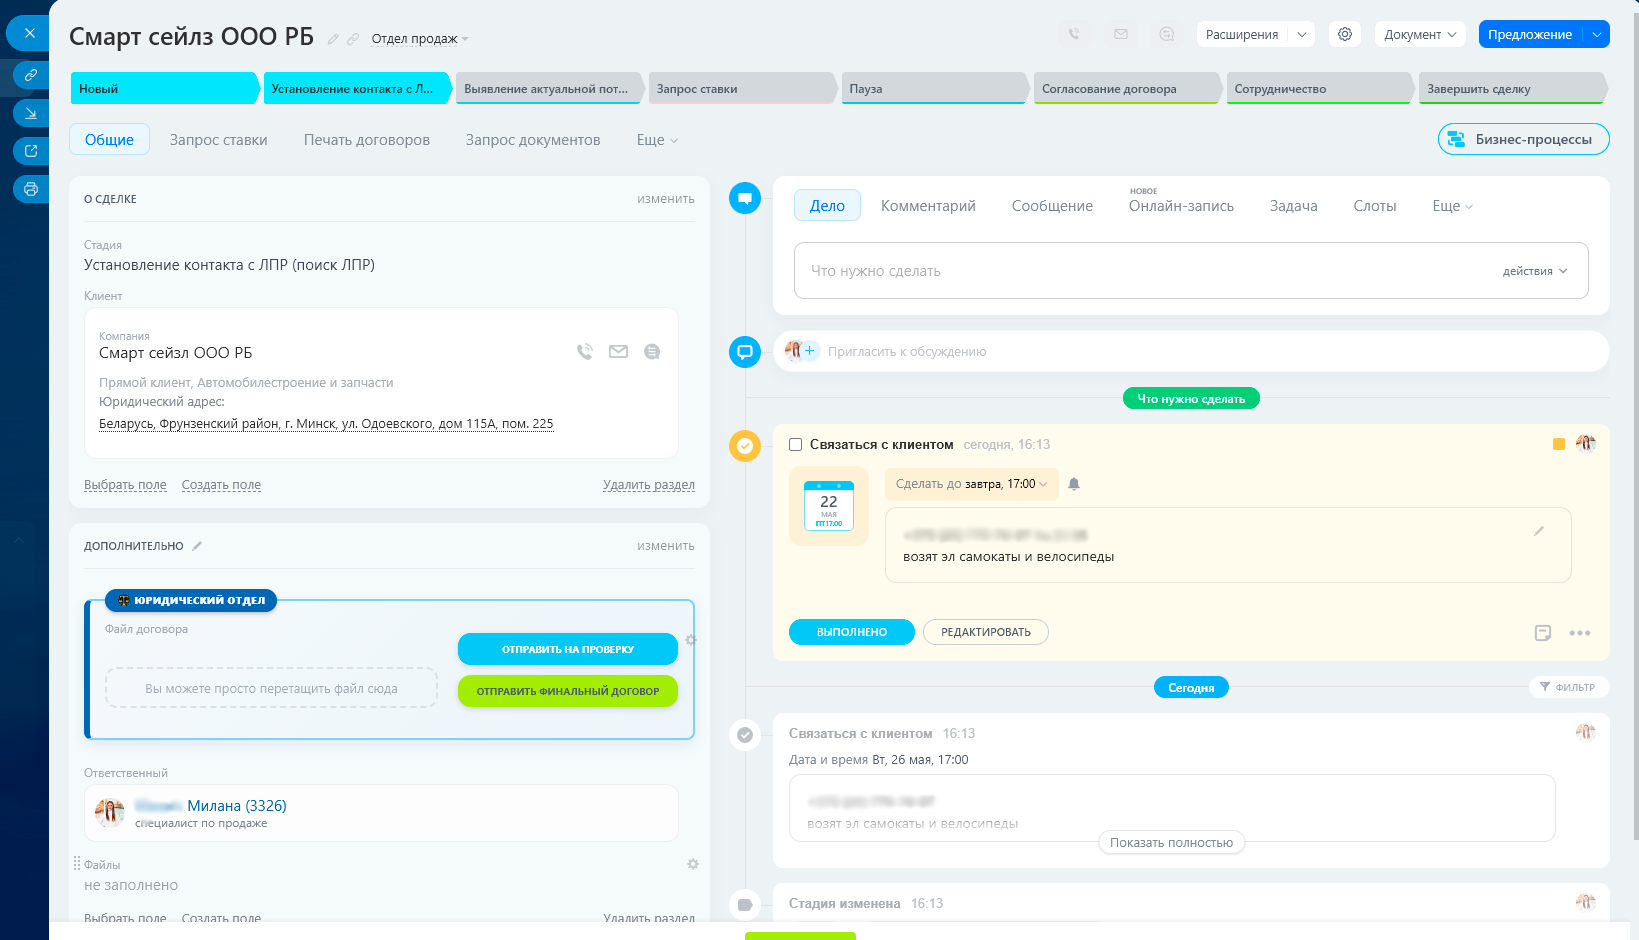The image size is (1639, 940).
Task: Open ФИЛЬТР in timeline
Action: point(1568,687)
